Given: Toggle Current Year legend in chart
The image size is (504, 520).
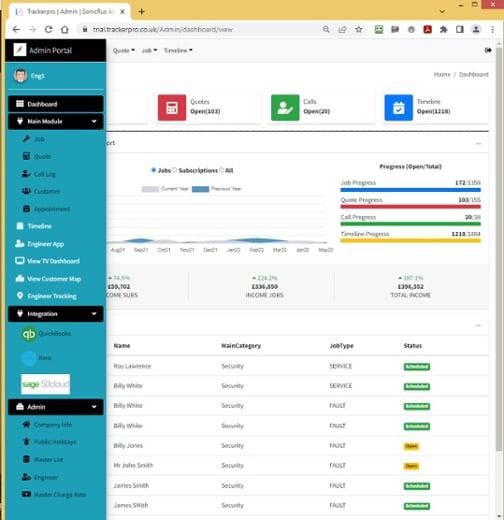Looking at the screenshot, I should click(165, 189).
